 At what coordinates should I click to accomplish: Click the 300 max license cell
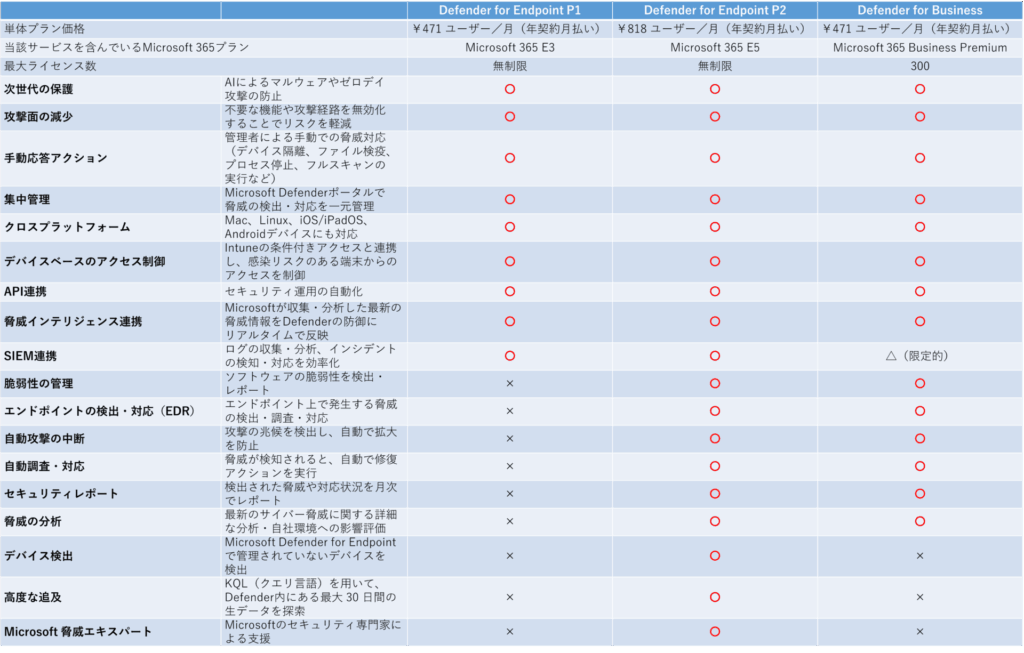(920, 66)
